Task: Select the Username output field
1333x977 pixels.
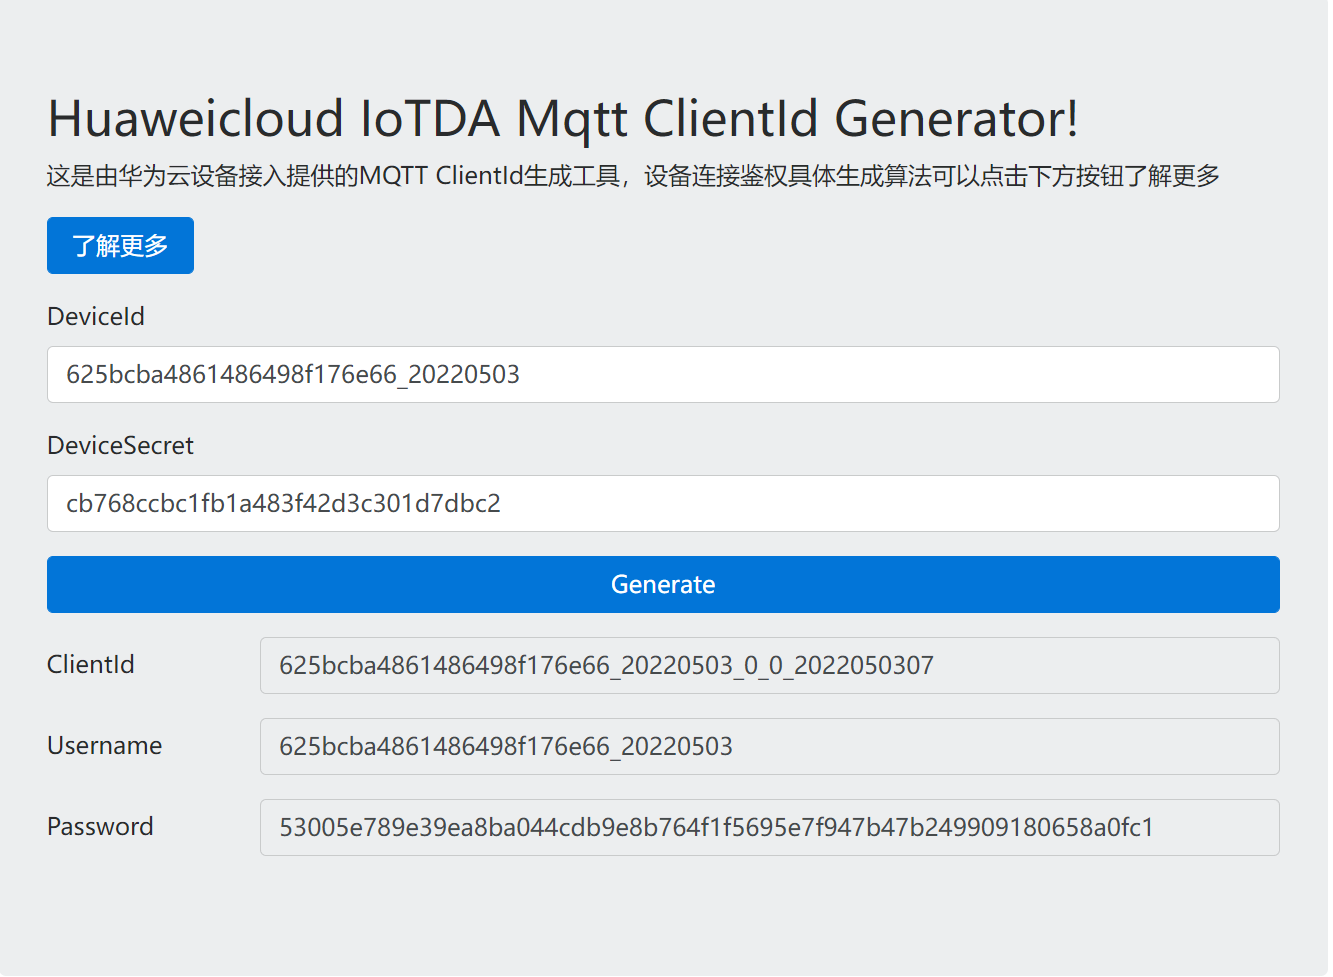Action: pos(770,747)
